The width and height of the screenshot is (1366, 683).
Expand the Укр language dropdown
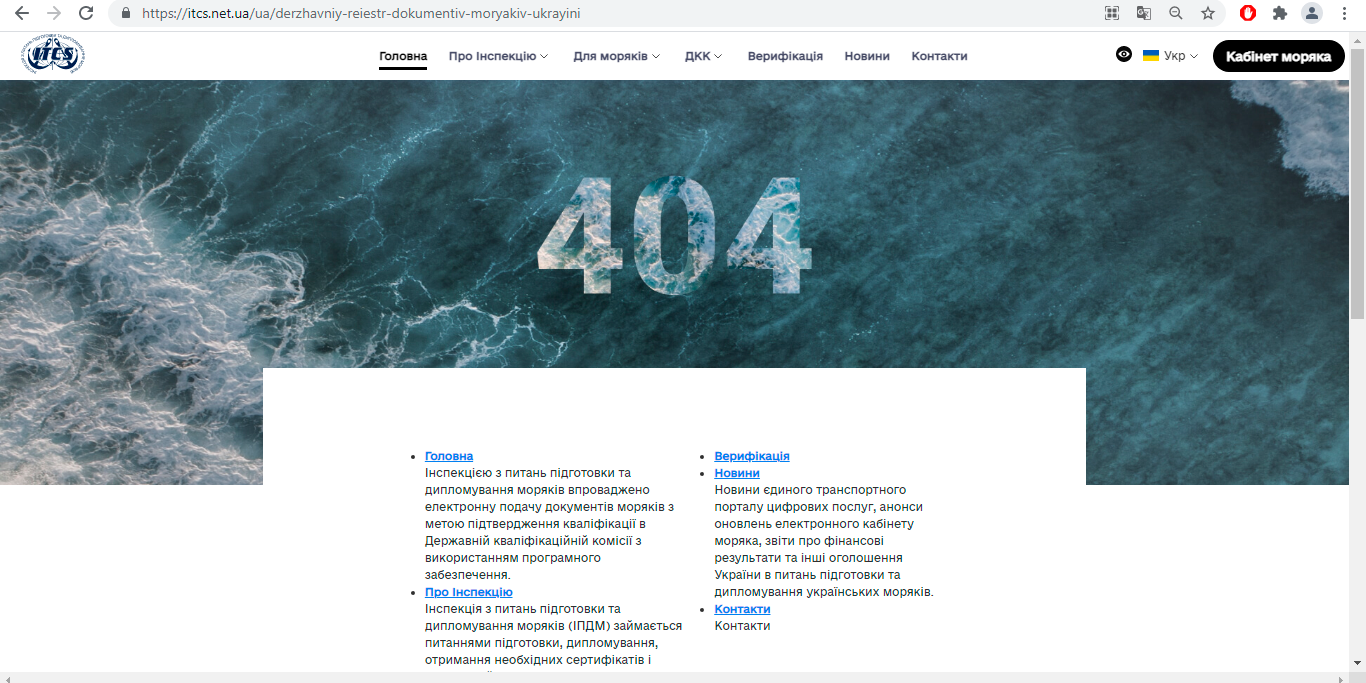point(1170,56)
